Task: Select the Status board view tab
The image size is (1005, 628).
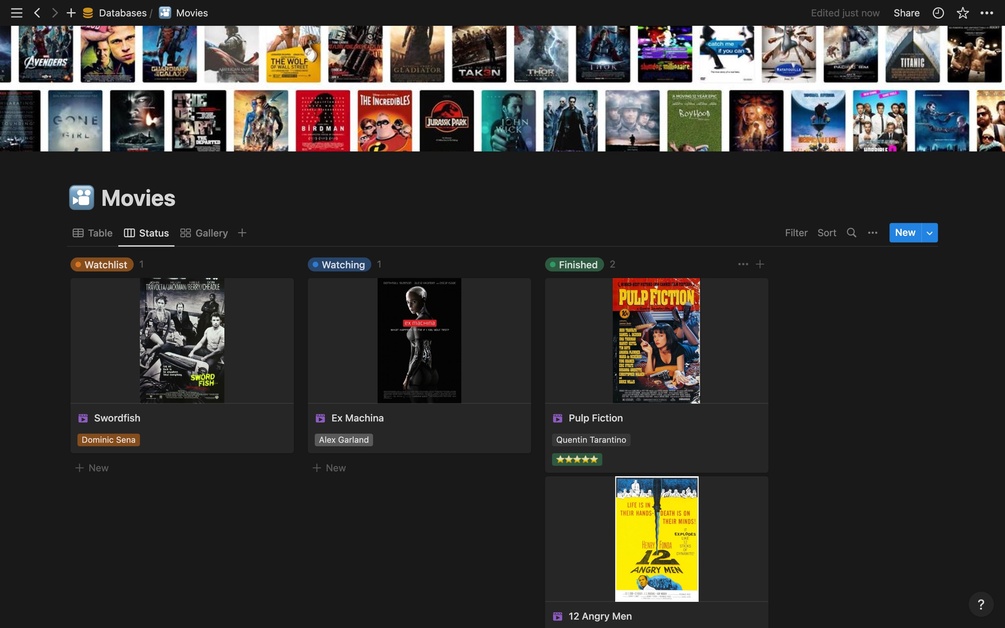Action: [146, 233]
